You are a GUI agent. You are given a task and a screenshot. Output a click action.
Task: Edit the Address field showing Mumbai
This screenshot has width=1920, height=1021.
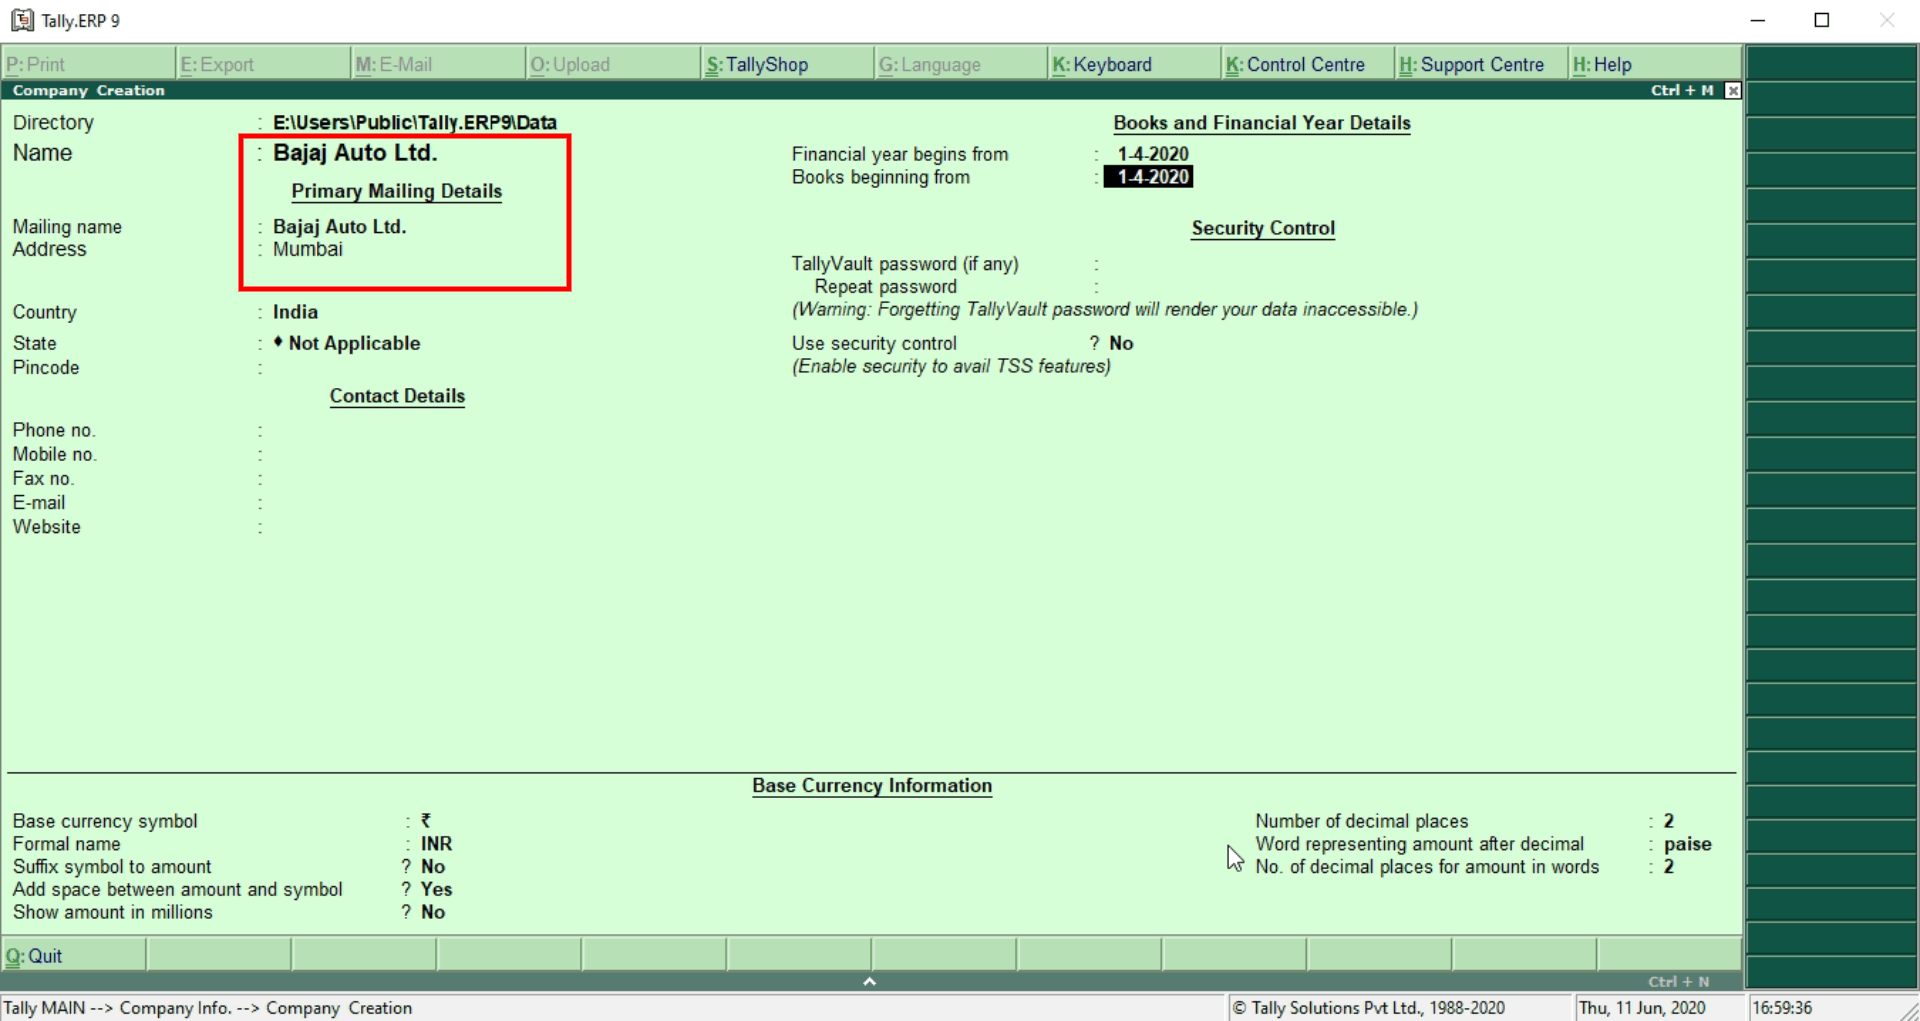coord(308,250)
